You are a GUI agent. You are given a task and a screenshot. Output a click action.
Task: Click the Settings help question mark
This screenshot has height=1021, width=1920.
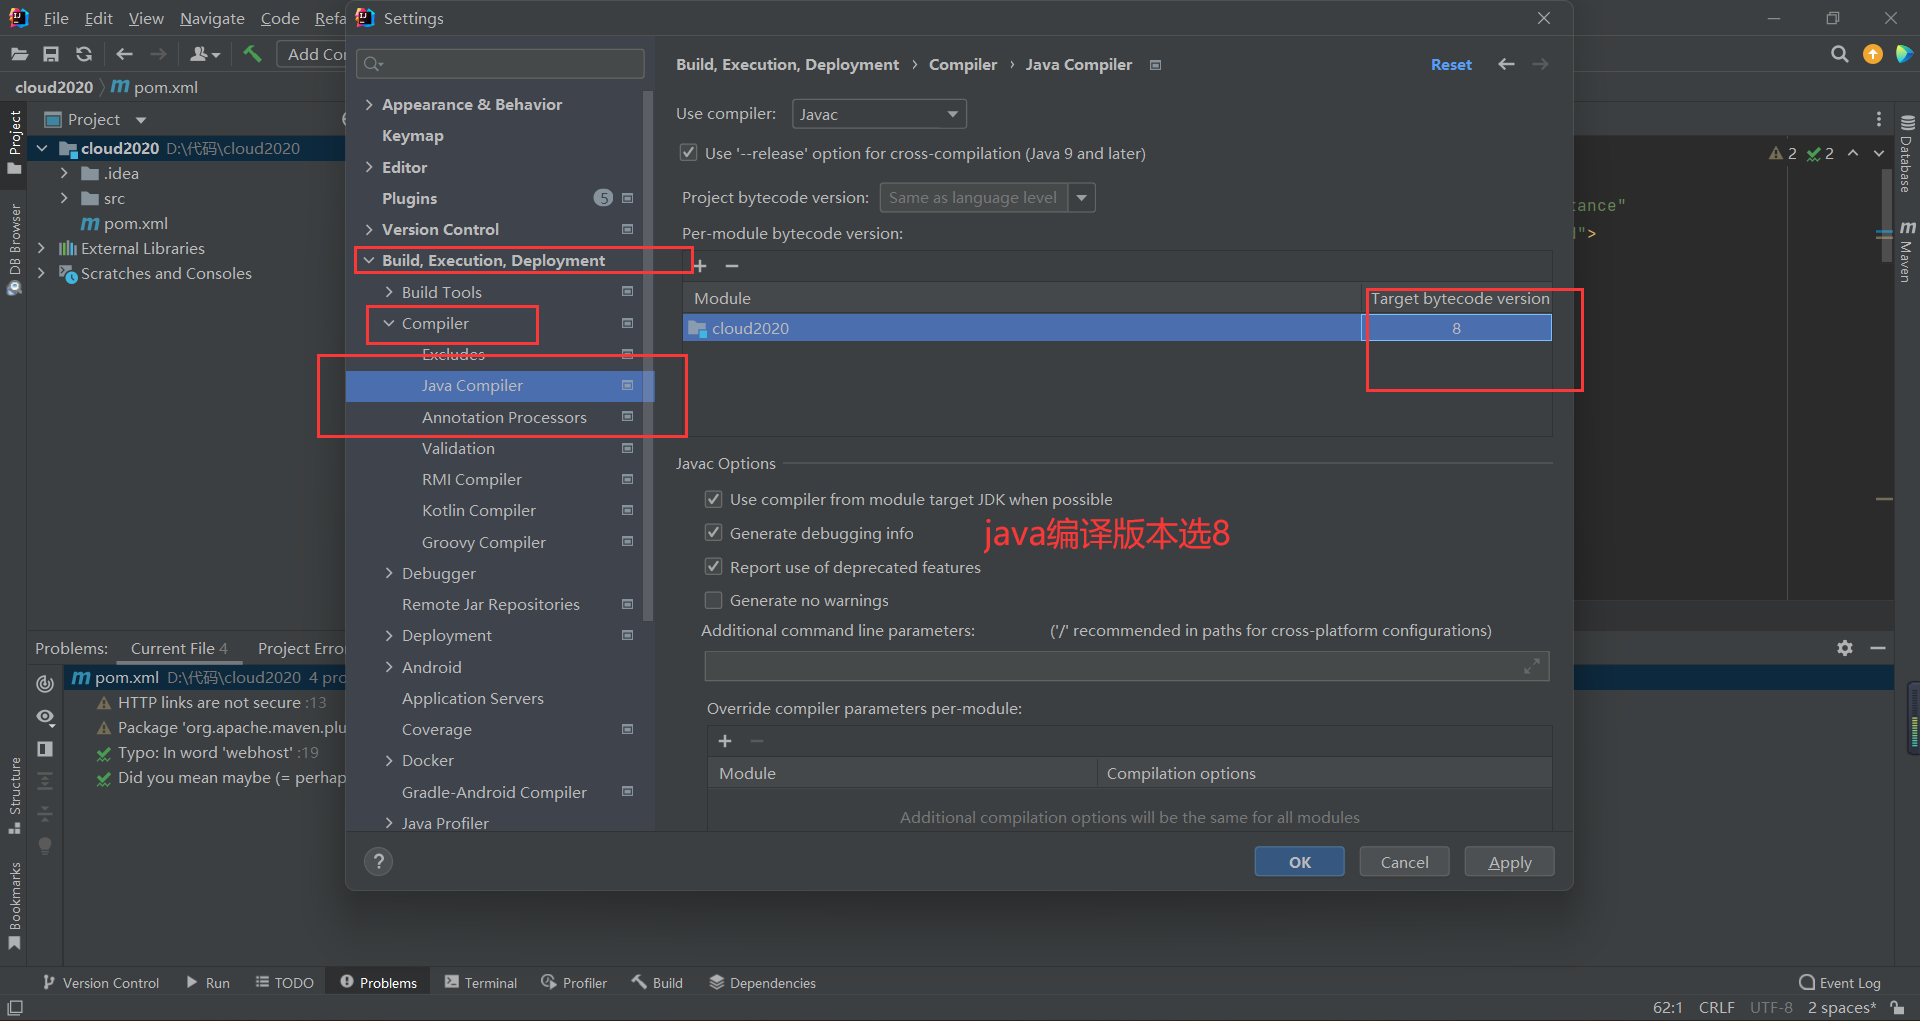(x=378, y=862)
